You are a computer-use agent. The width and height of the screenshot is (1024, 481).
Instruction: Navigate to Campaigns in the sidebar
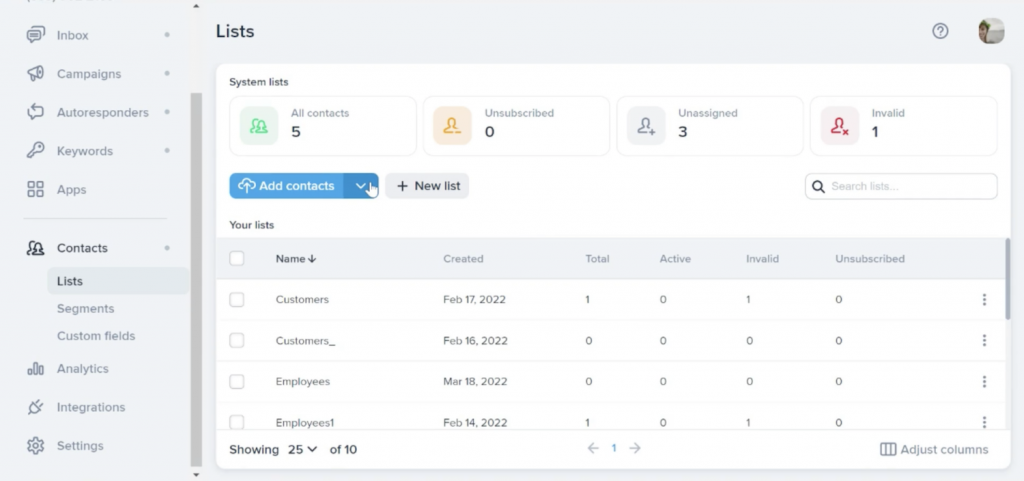tap(88, 74)
